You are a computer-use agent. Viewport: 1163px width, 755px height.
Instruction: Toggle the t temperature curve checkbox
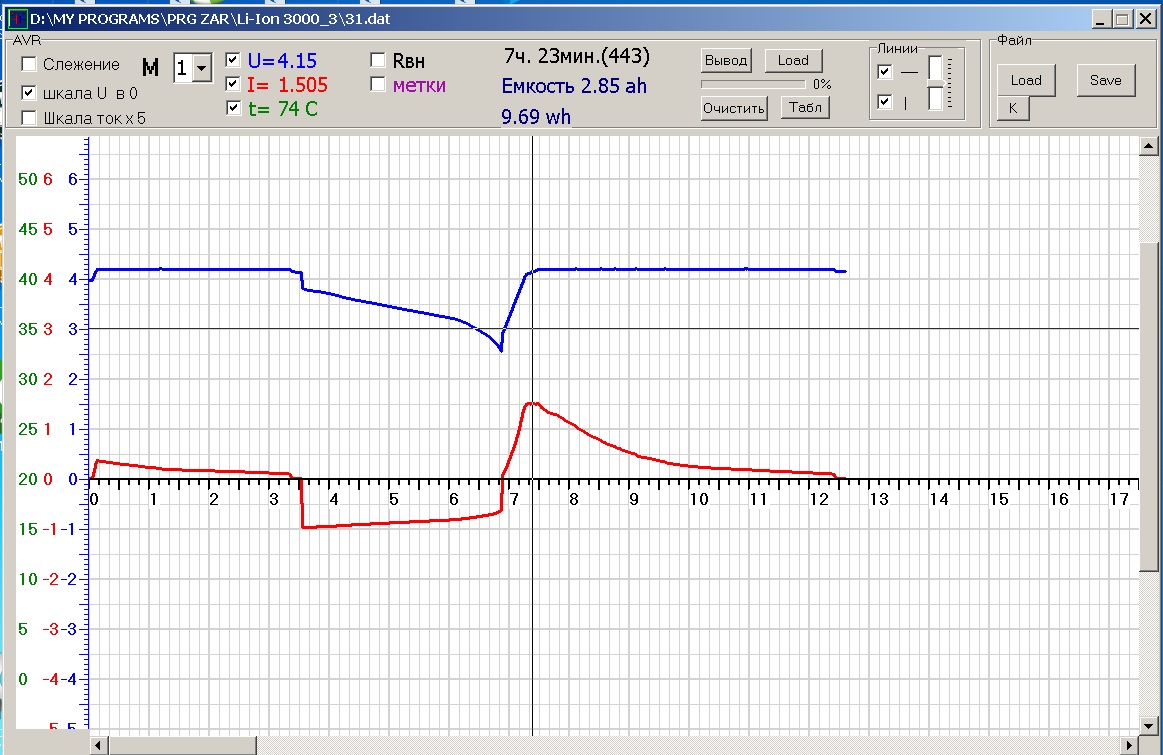233,108
